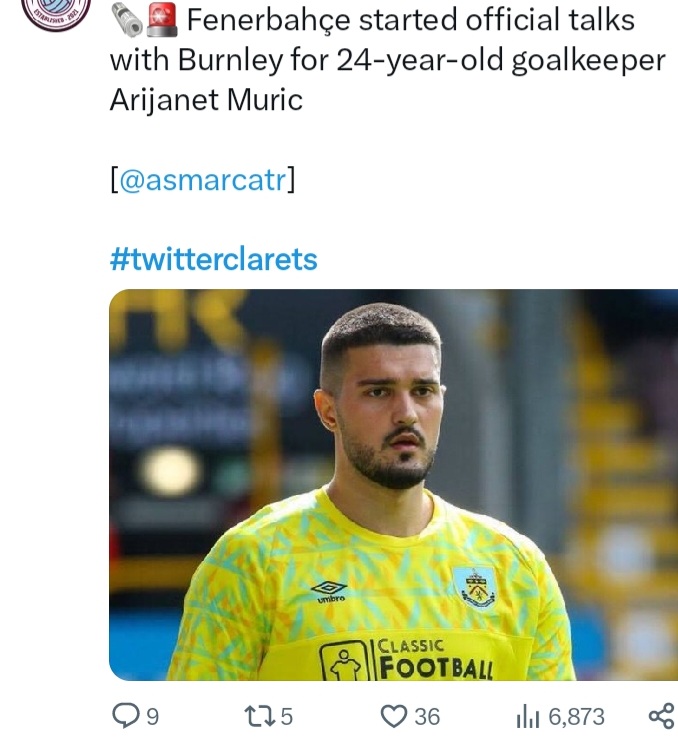Screen dimensions: 678x750
Task: Like the tweet with the heart icon
Action: point(395,715)
